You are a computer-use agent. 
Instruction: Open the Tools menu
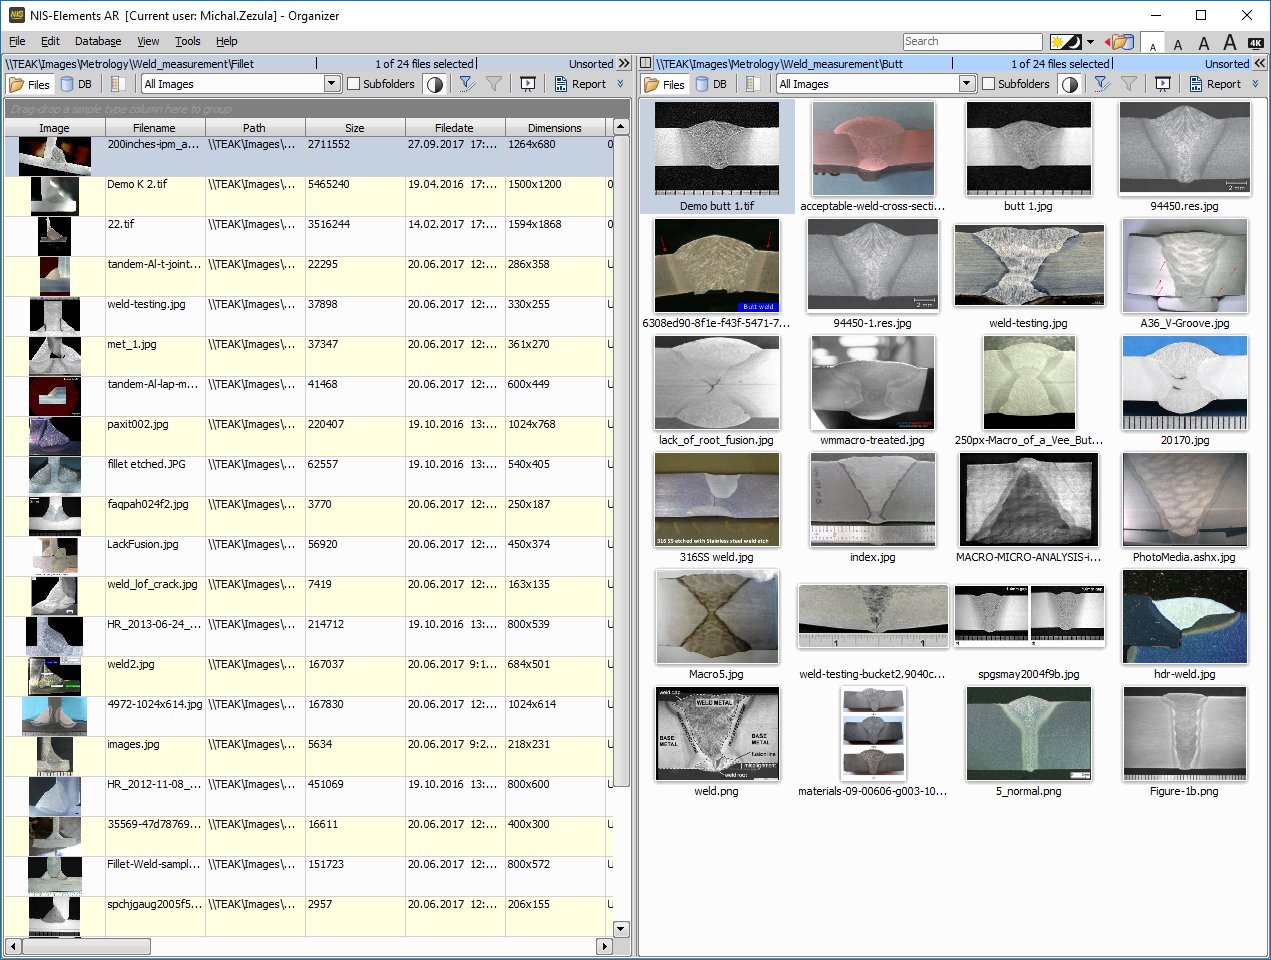point(187,41)
